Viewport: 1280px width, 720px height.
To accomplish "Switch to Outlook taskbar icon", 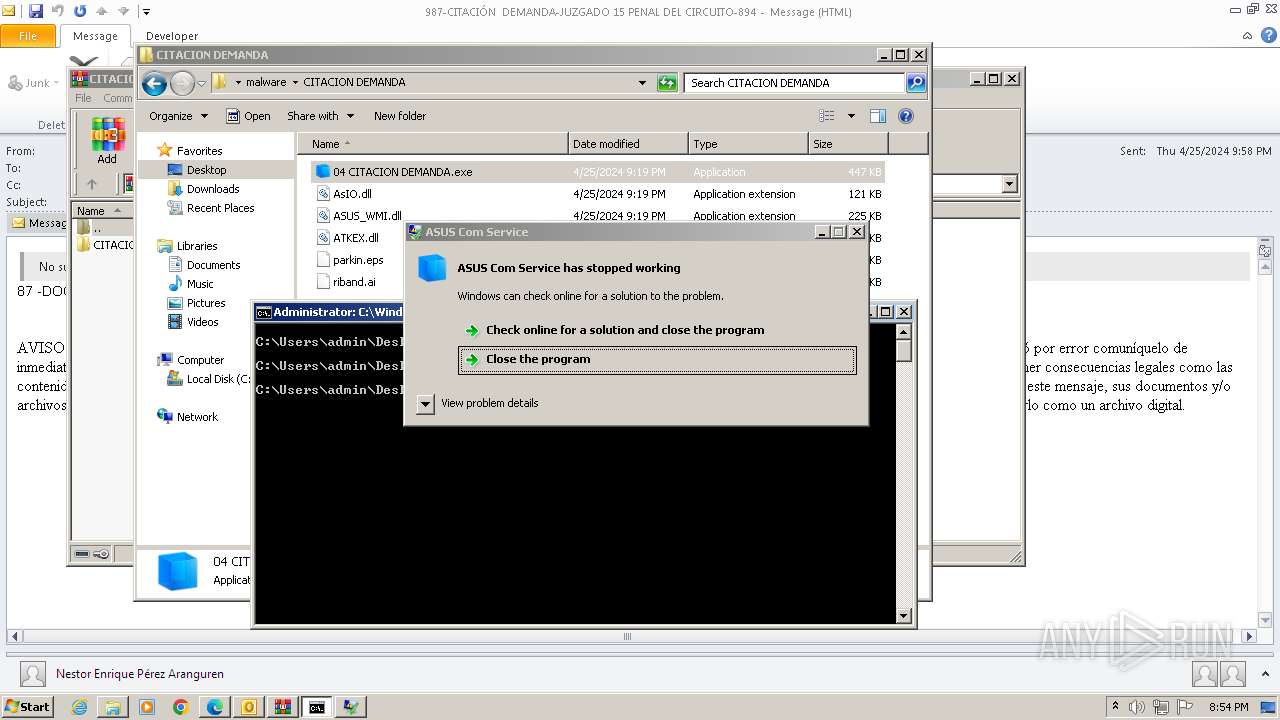I will pos(249,707).
